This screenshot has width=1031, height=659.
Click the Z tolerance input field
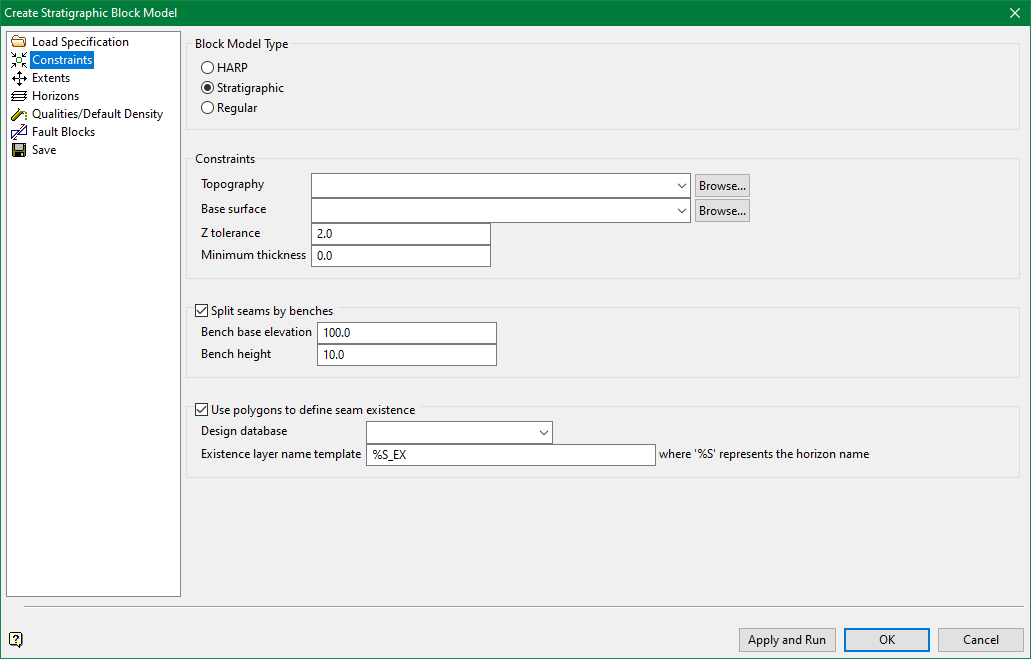point(401,233)
